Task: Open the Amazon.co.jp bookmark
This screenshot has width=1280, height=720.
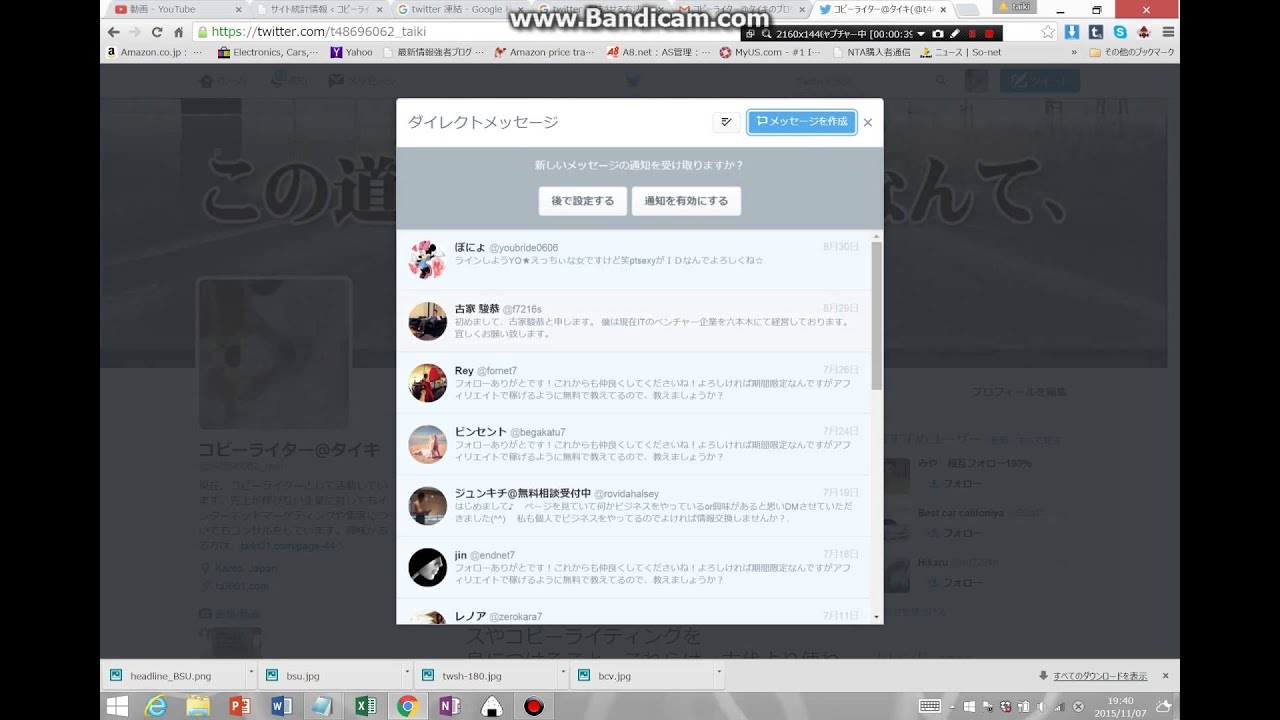Action: [x=154, y=52]
